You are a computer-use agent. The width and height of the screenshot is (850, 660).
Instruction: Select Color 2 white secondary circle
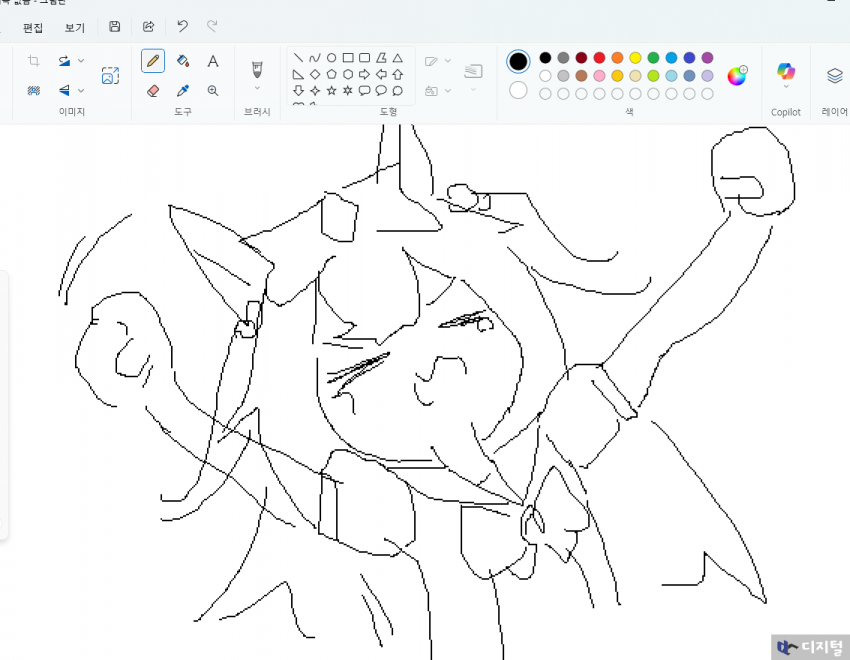point(518,90)
